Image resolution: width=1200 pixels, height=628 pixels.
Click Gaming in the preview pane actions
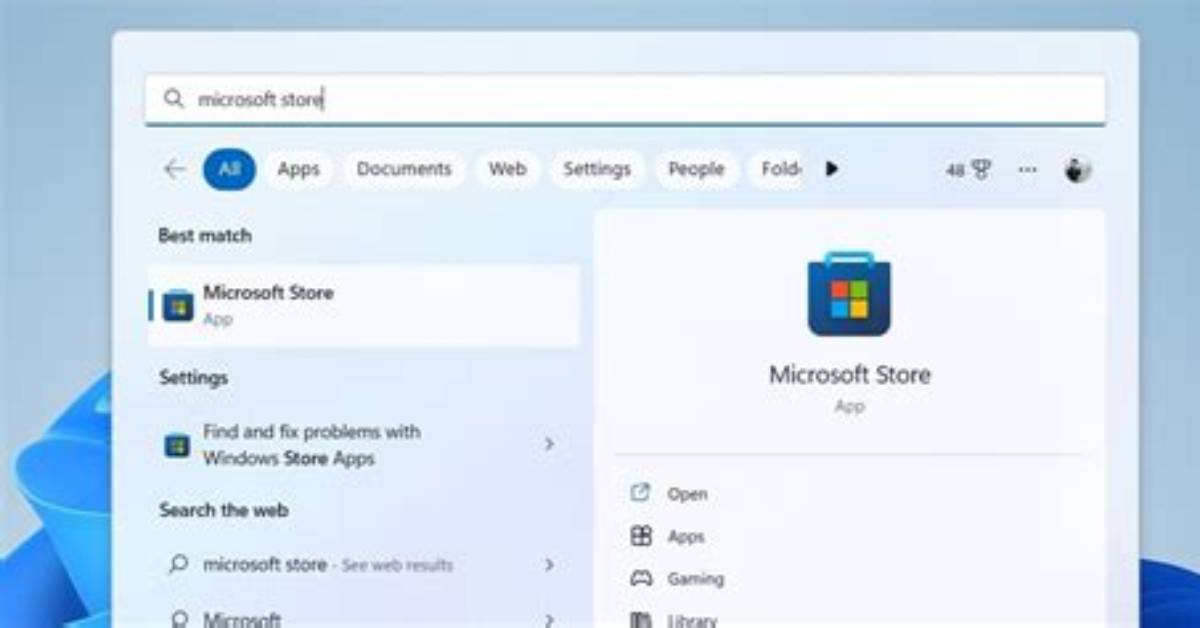tap(695, 579)
